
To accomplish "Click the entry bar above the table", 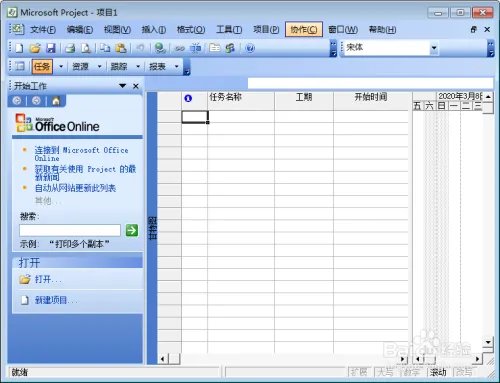I will tap(370, 83).
